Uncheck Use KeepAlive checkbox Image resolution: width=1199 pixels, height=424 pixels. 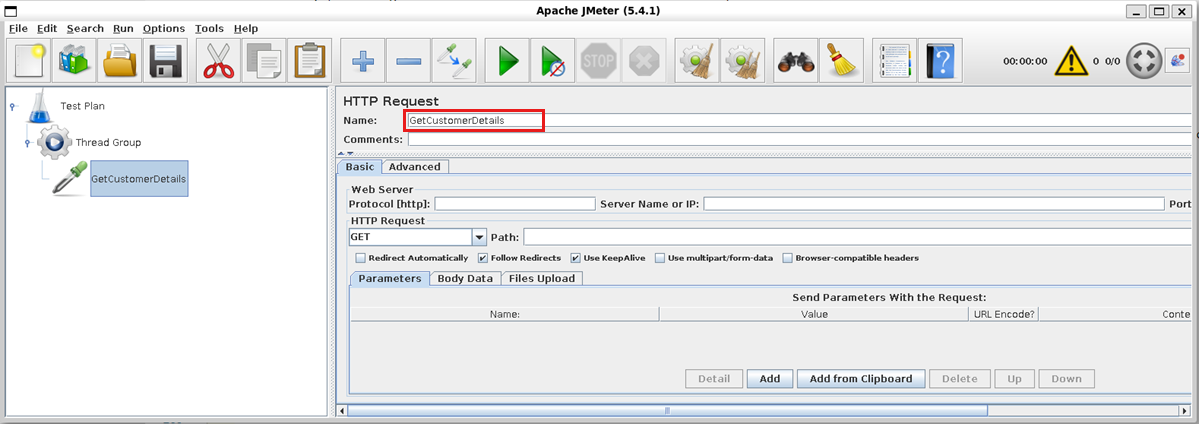click(x=576, y=259)
